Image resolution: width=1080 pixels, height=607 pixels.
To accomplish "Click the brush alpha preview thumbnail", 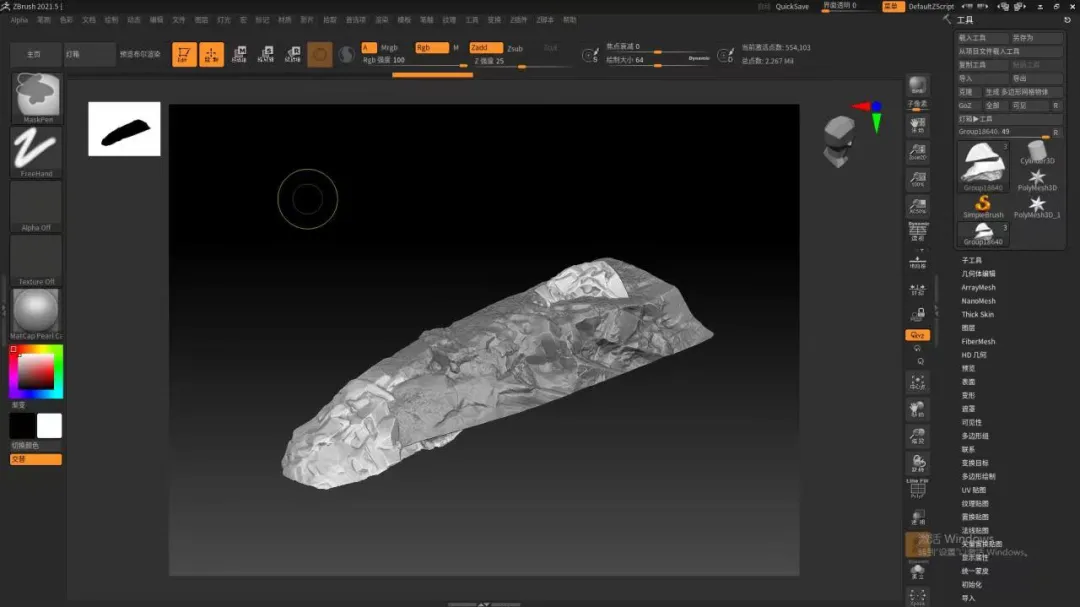I will point(124,129).
